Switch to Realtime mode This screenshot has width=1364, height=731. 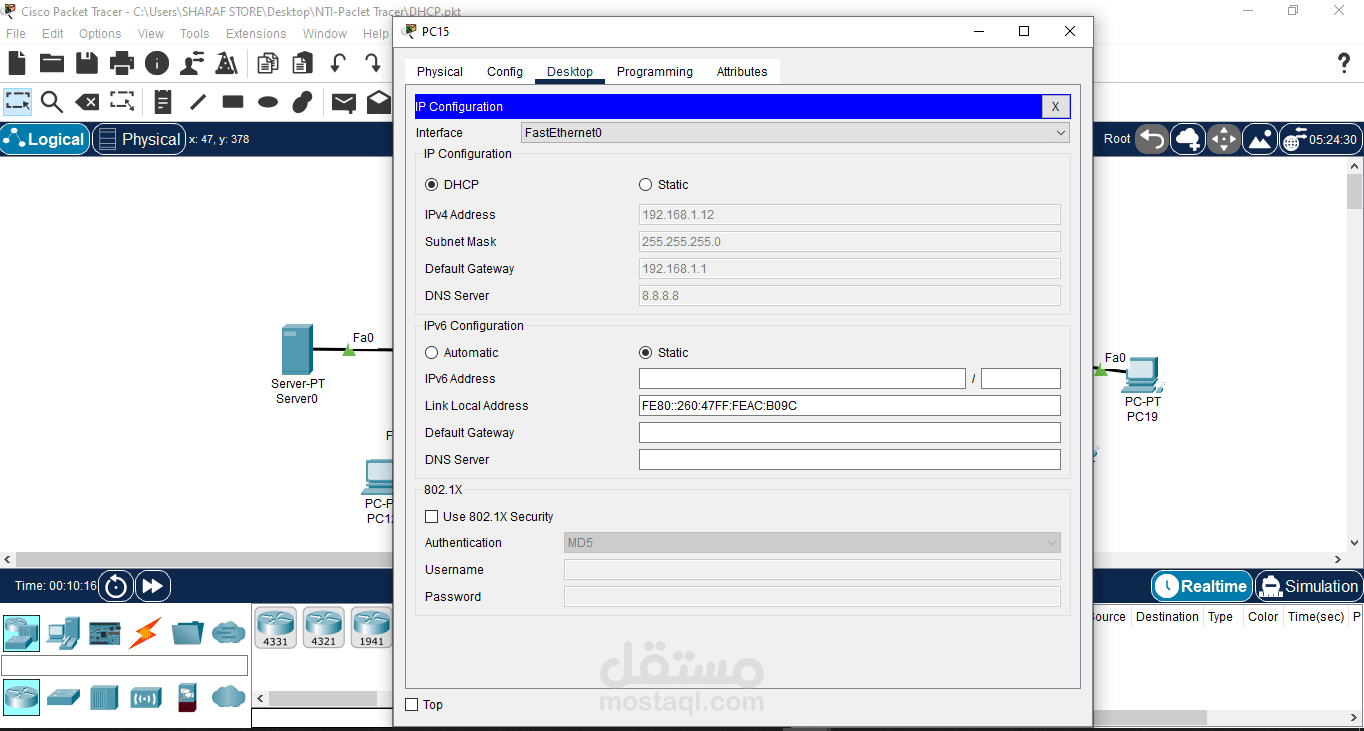(1201, 587)
